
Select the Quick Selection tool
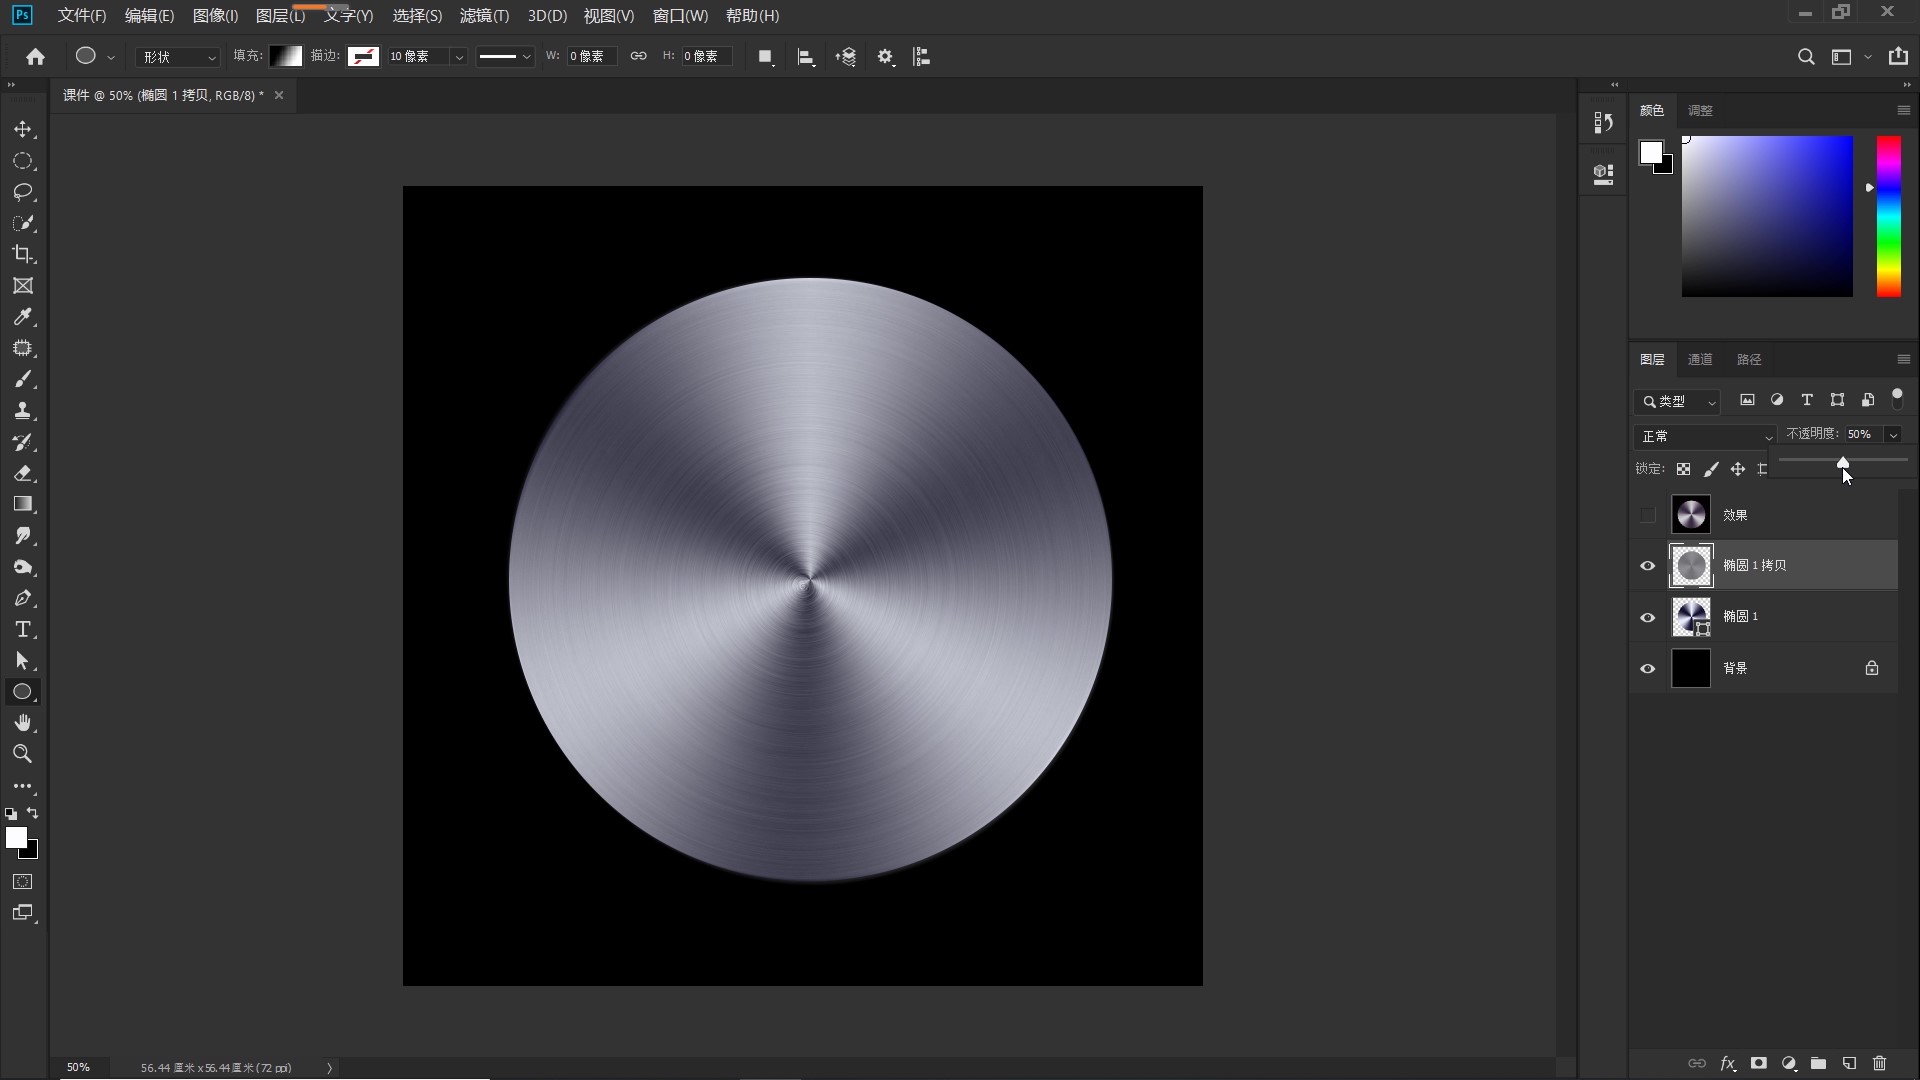23,223
